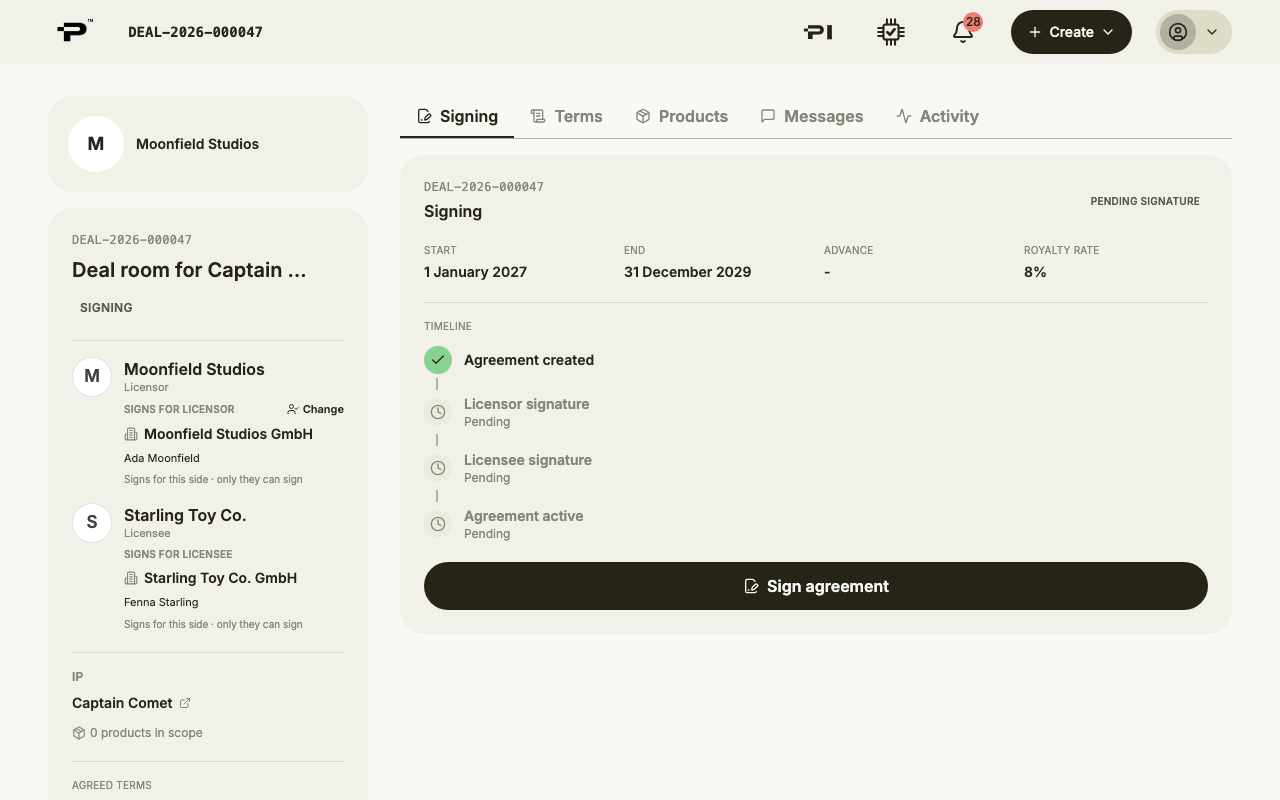Click the Starling Toy Co. avatar
Image resolution: width=1280 pixels, height=800 pixels.
pyautogui.click(x=92, y=523)
